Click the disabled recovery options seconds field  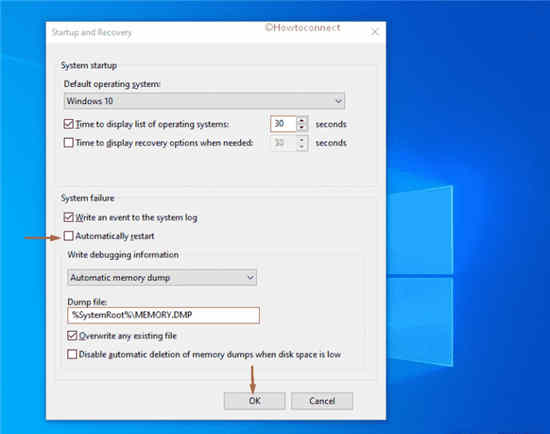pyautogui.click(x=283, y=143)
